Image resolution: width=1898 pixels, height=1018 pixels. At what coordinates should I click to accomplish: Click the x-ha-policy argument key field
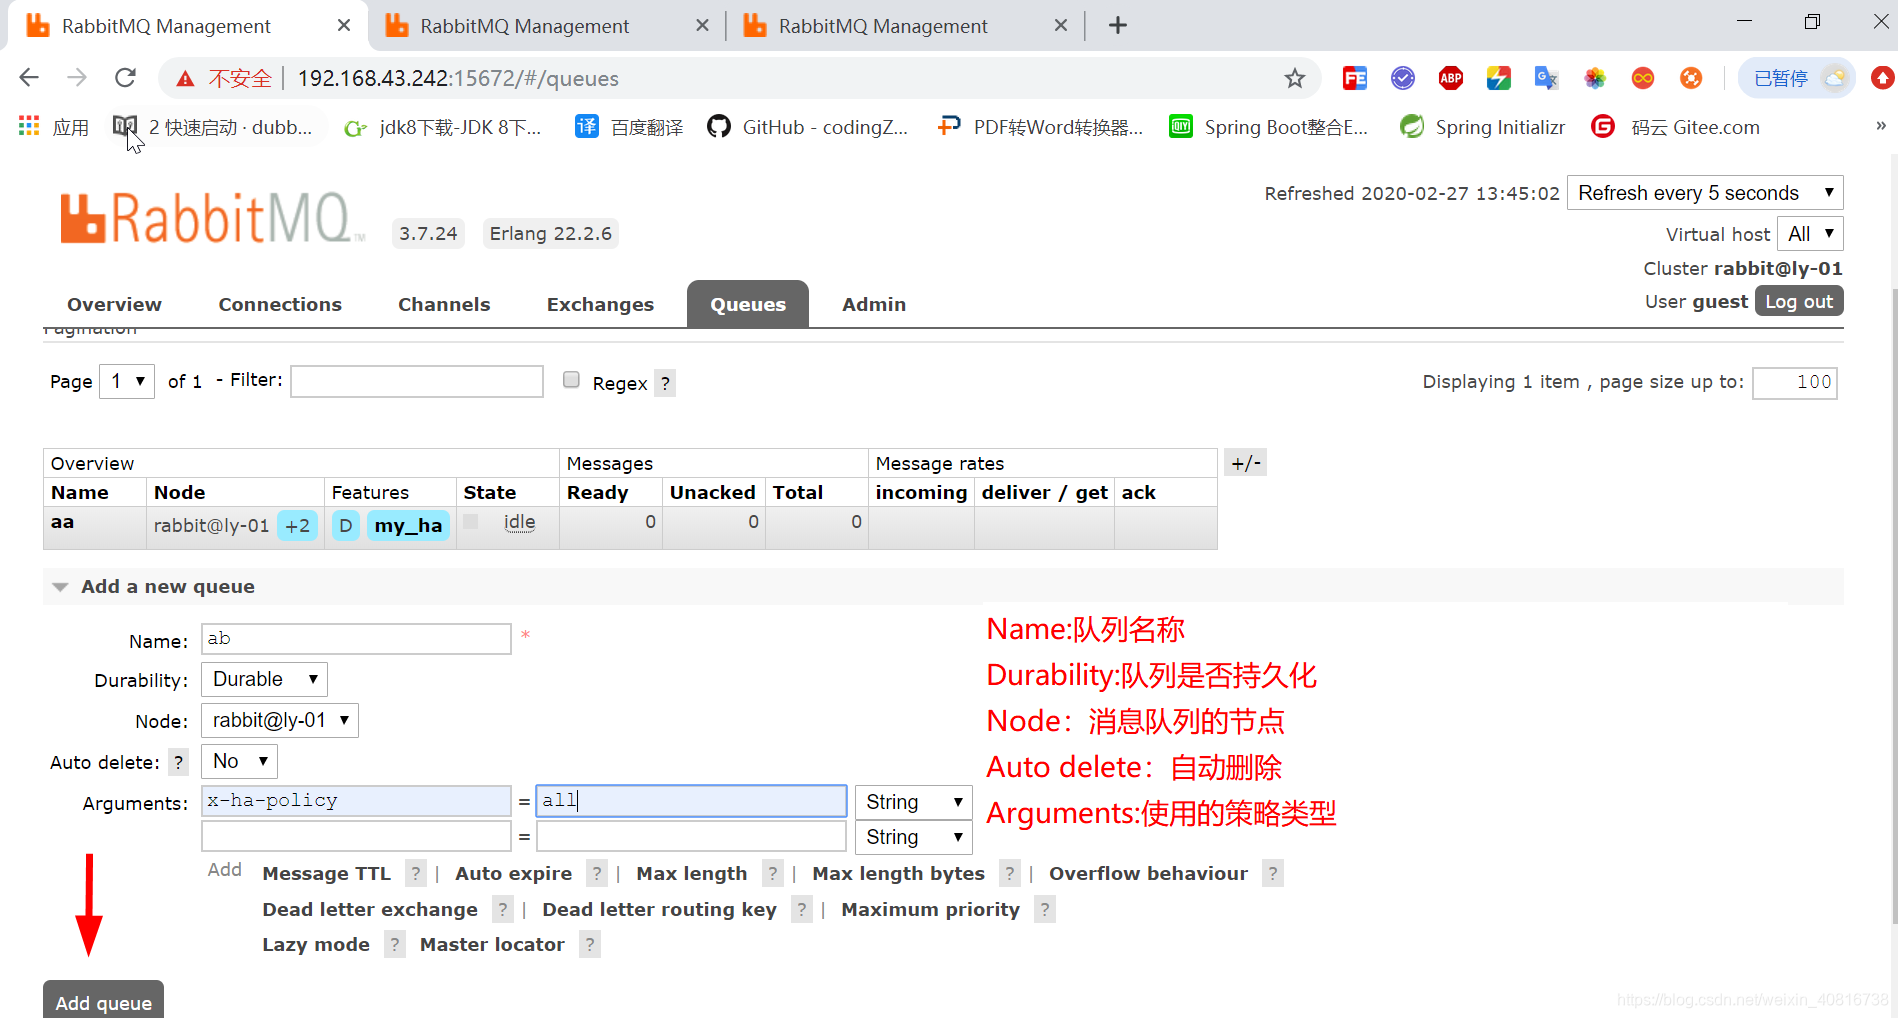tap(356, 801)
